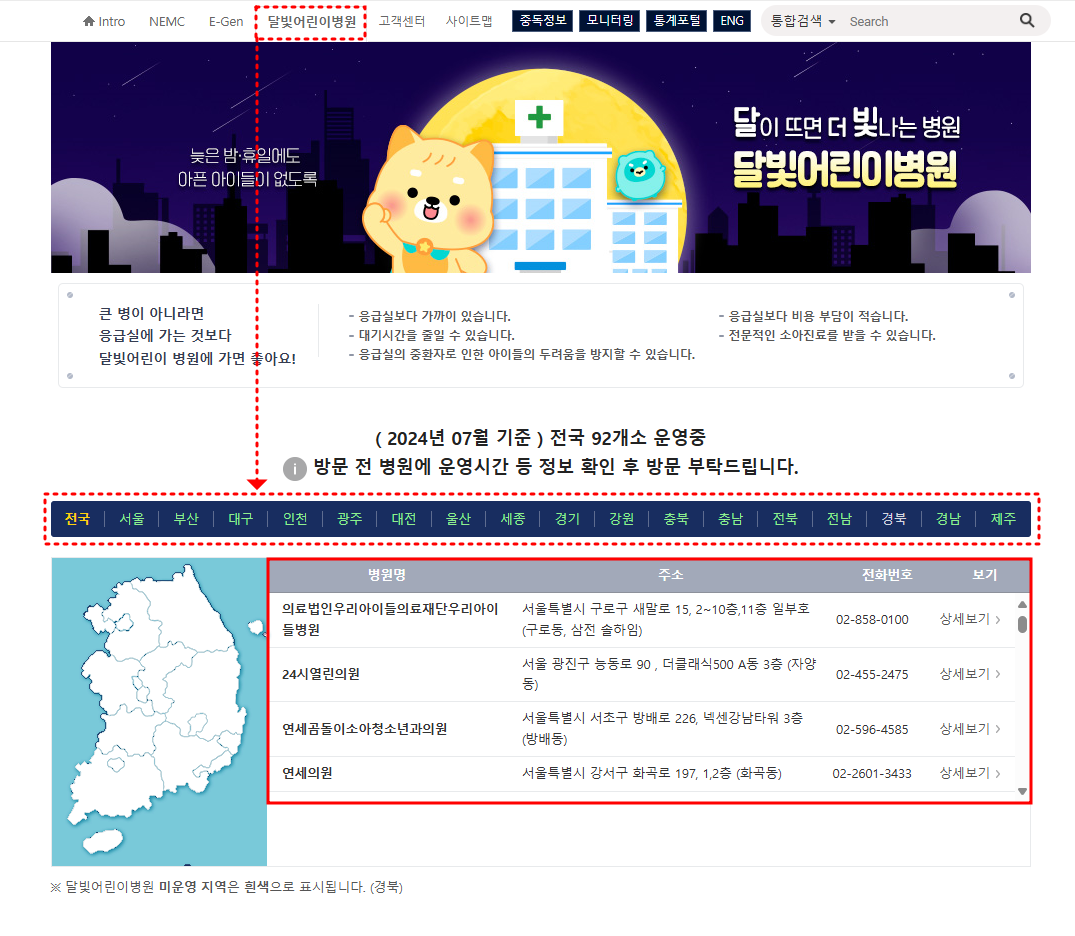This screenshot has width=1075, height=936.
Task: Open the NEMC menu link
Action: point(166,20)
